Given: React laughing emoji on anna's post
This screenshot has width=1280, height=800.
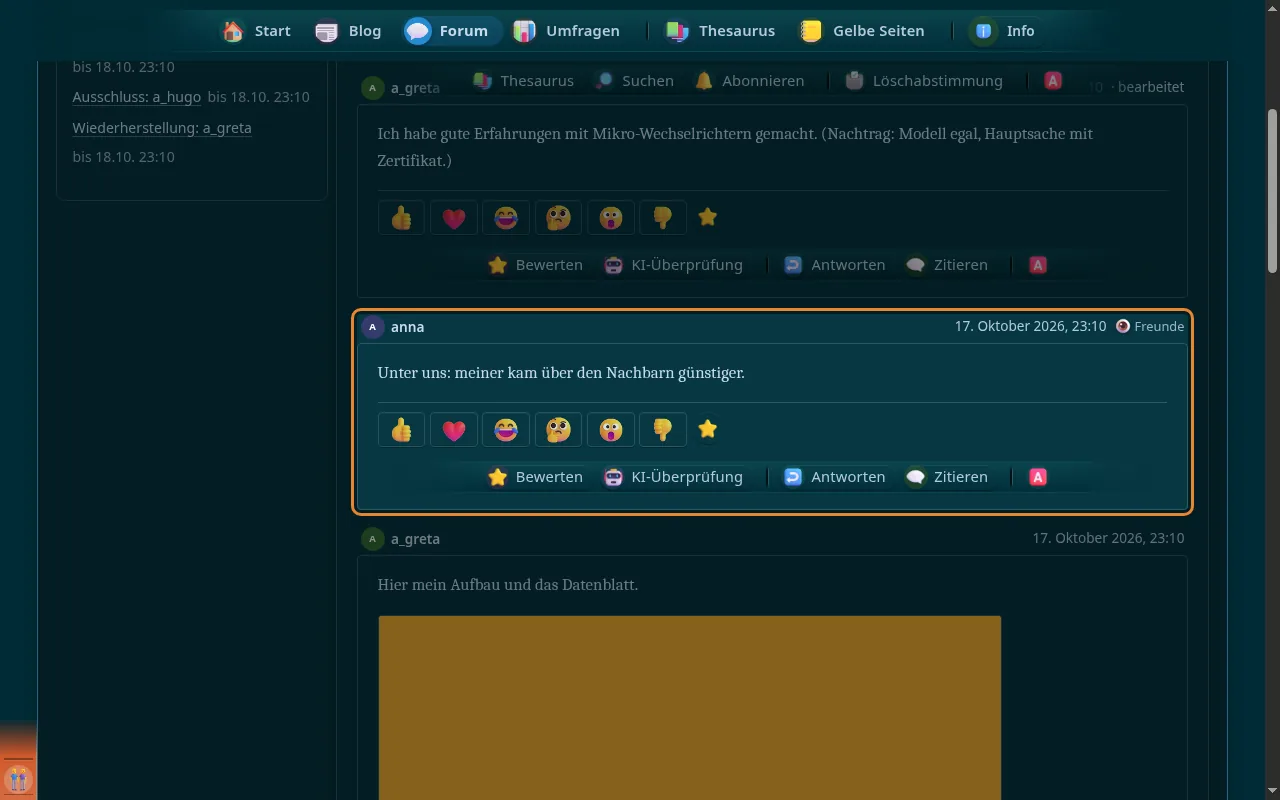Looking at the screenshot, I should pos(506,429).
